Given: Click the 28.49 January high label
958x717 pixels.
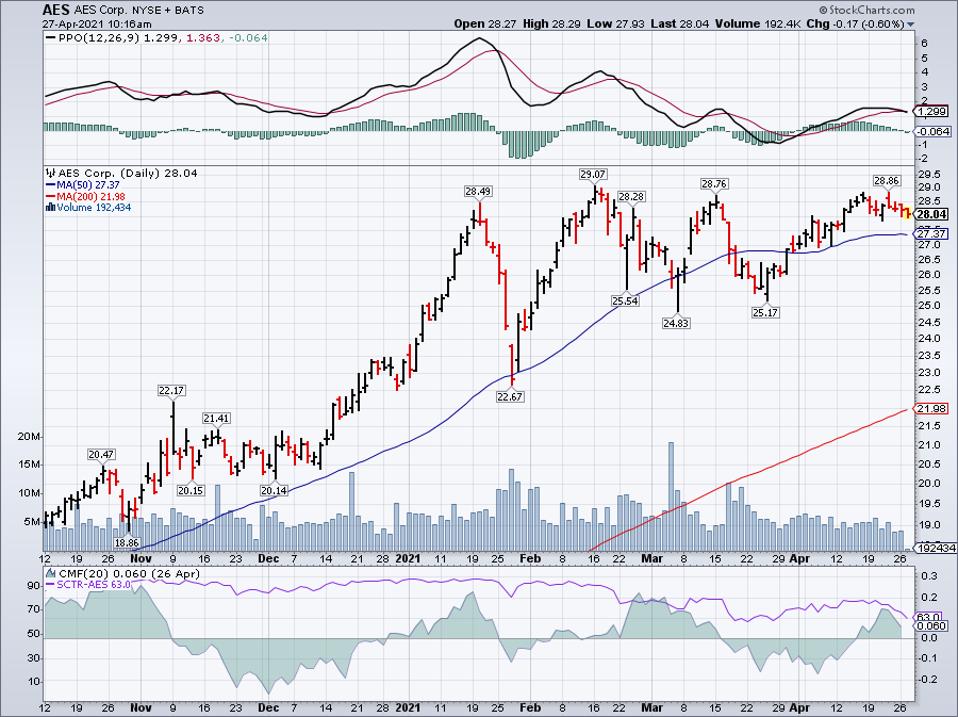Looking at the screenshot, I should point(478,191).
